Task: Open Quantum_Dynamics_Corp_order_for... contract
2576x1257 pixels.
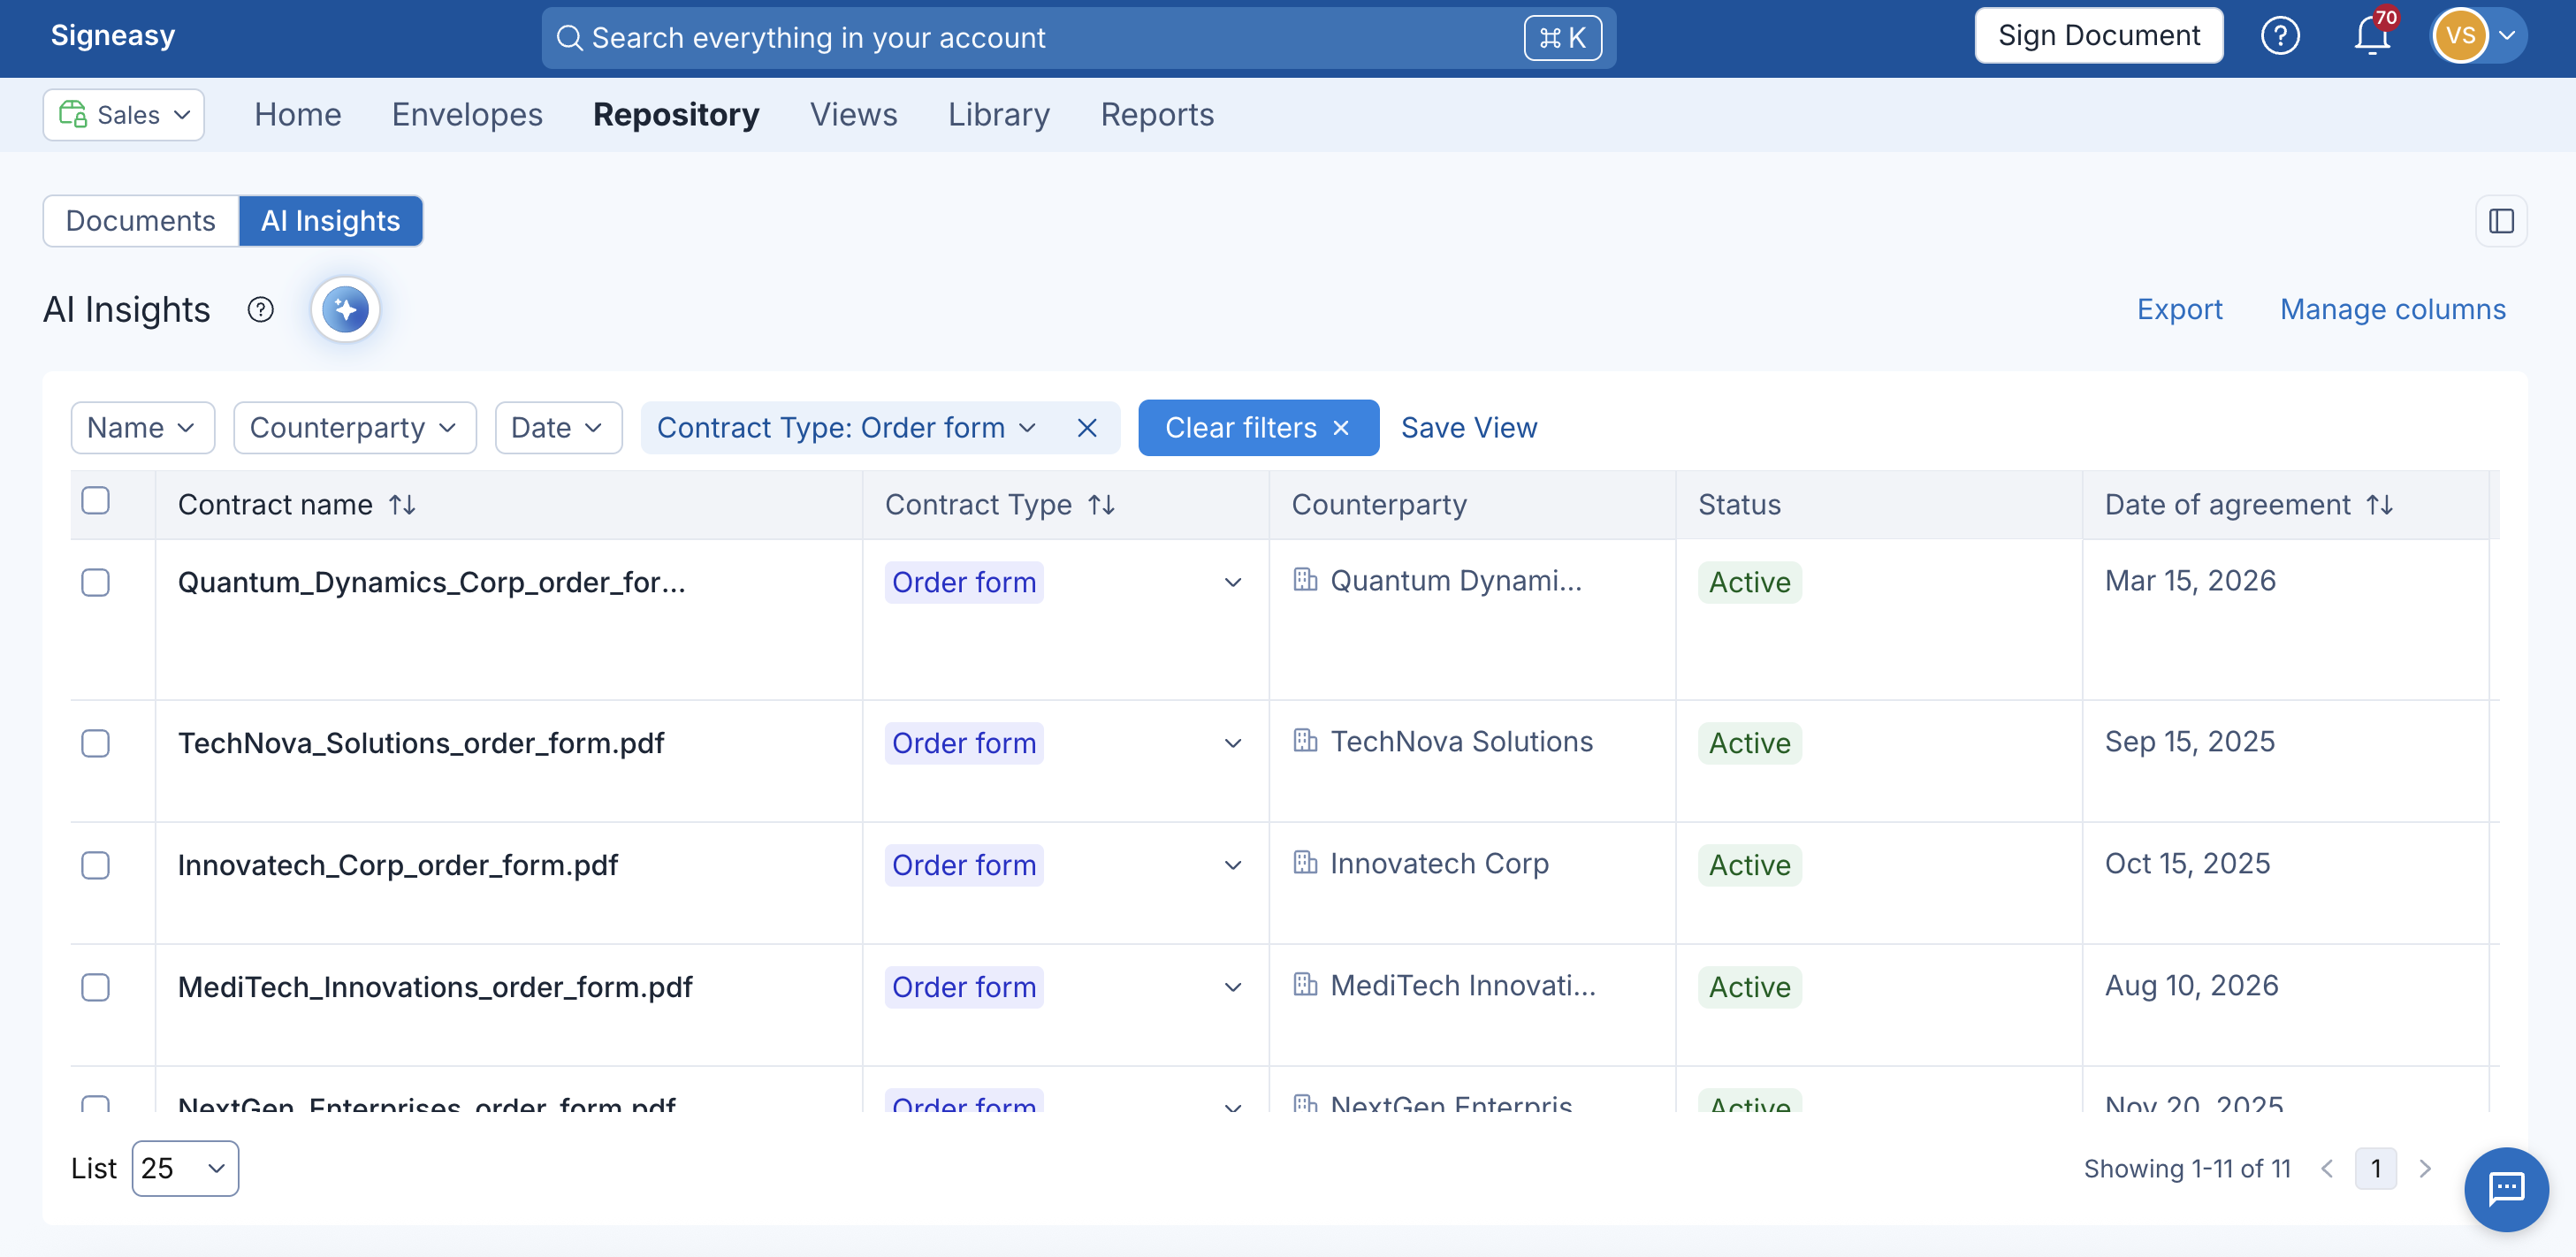Action: point(432,582)
